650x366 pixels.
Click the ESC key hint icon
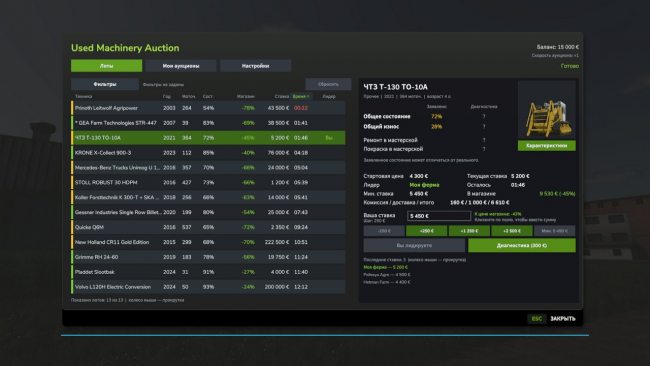click(536, 318)
